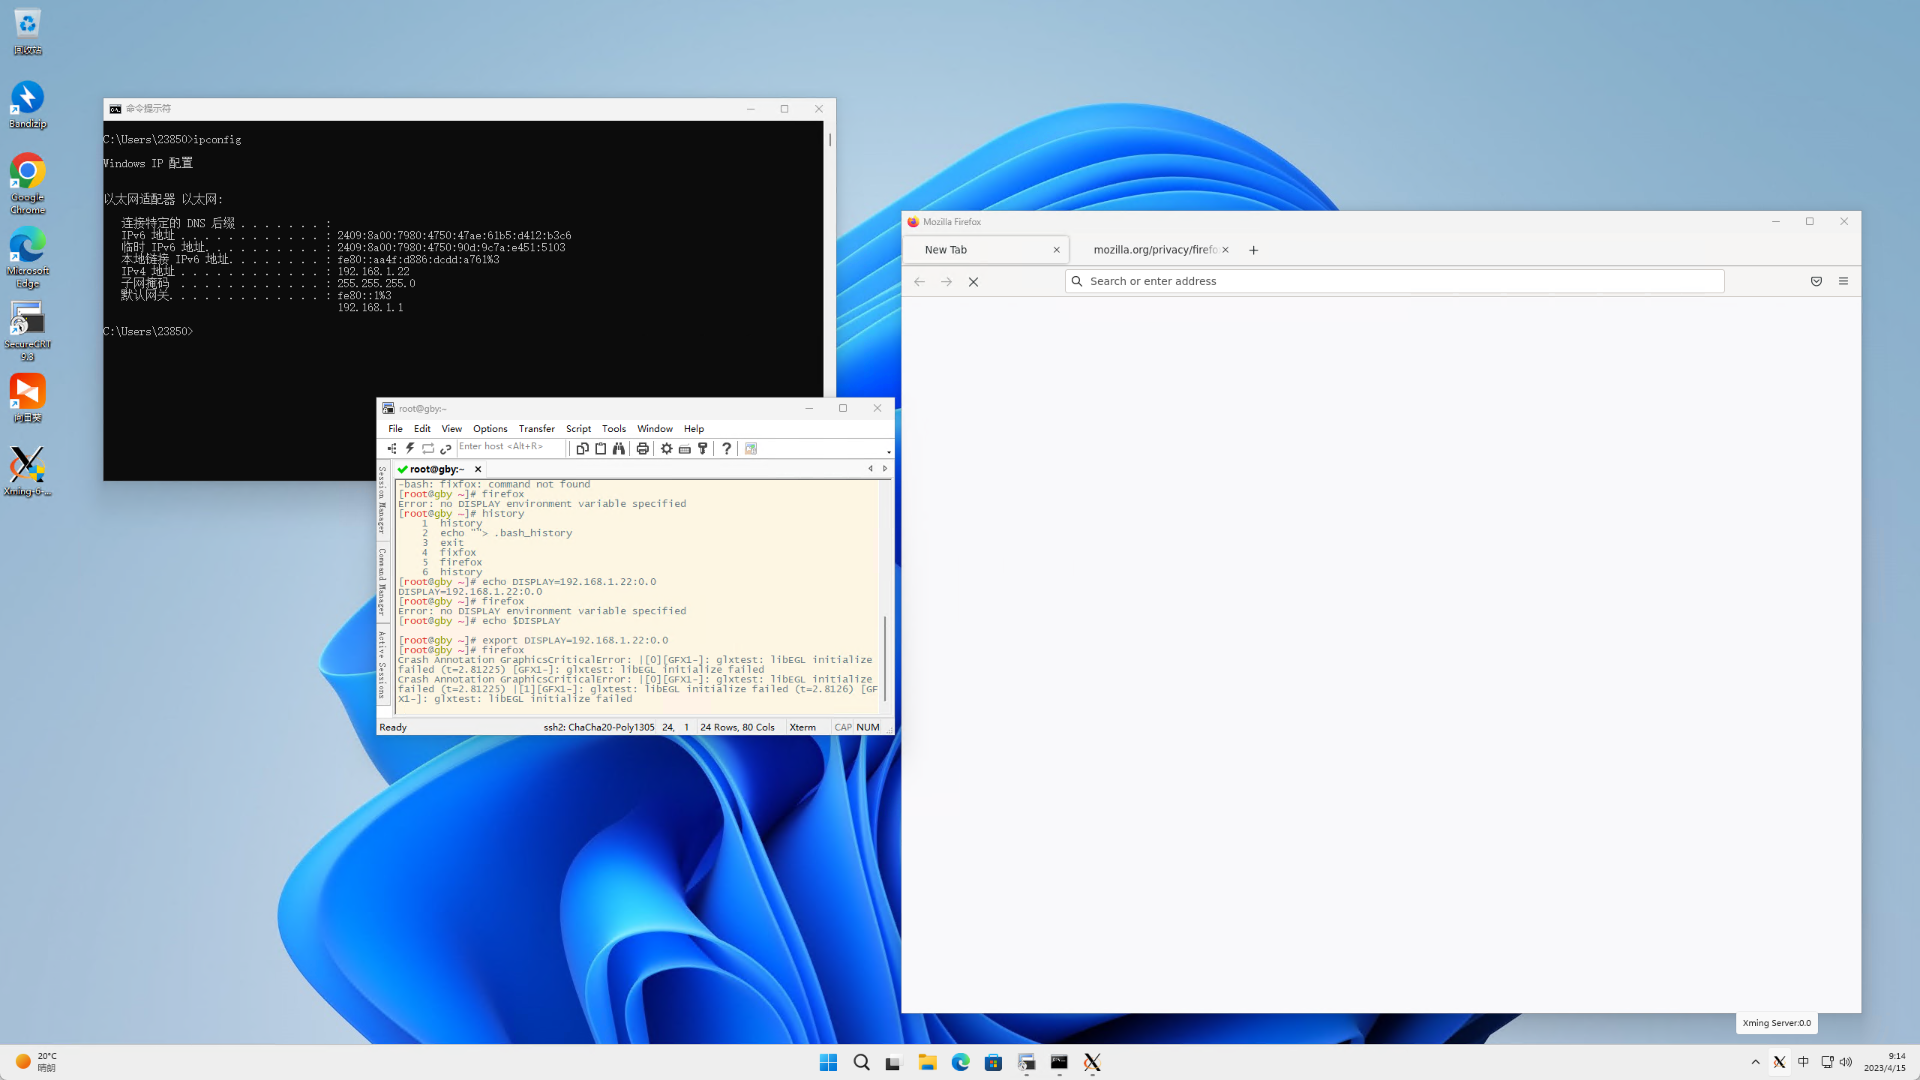
Task: Click the volume icon in system tray
Action: [x=1846, y=1062]
